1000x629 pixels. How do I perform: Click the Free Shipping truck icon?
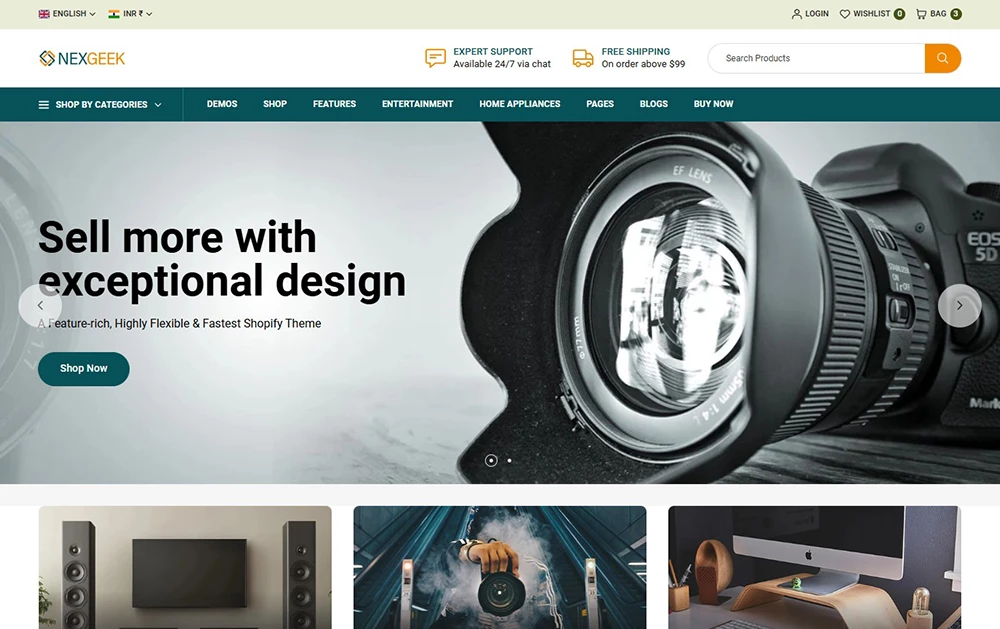581,58
